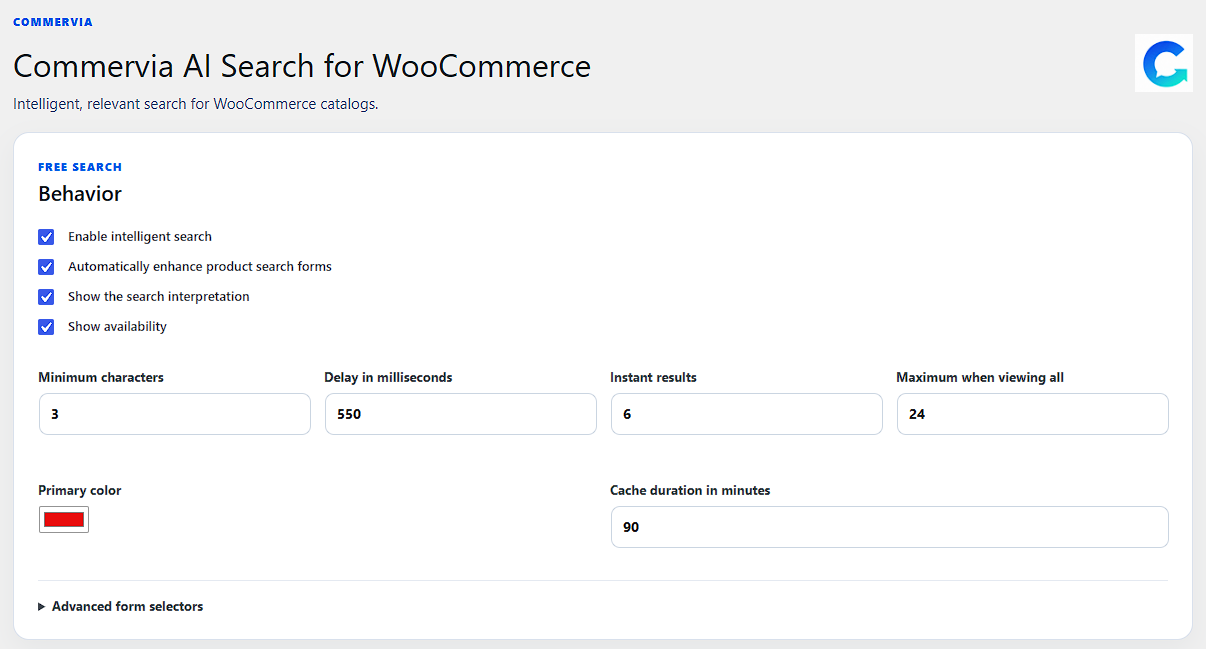The image size is (1206, 649).
Task: Click the FREE SEARCH section label
Action: pyautogui.click(x=80, y=167)
